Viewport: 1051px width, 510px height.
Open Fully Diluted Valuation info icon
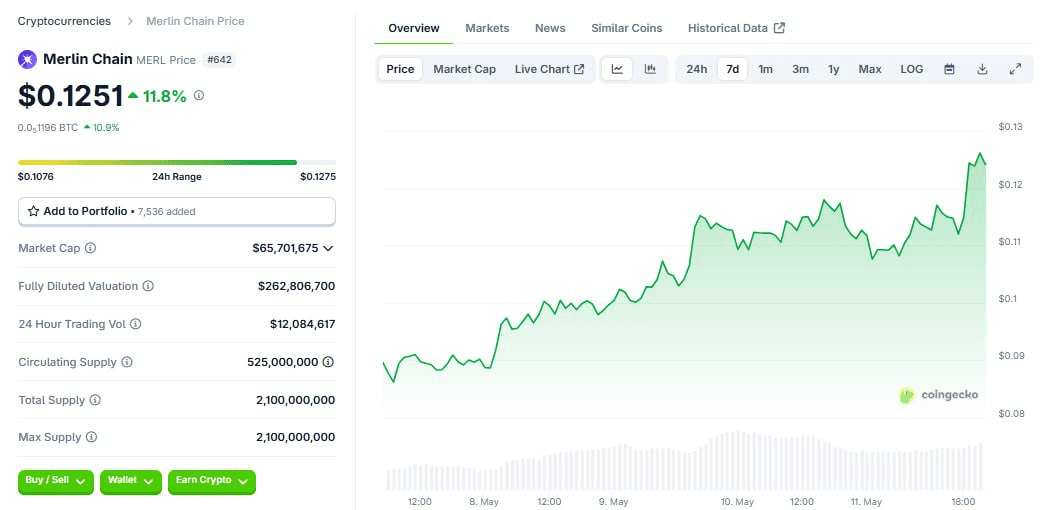click(148, 286)
